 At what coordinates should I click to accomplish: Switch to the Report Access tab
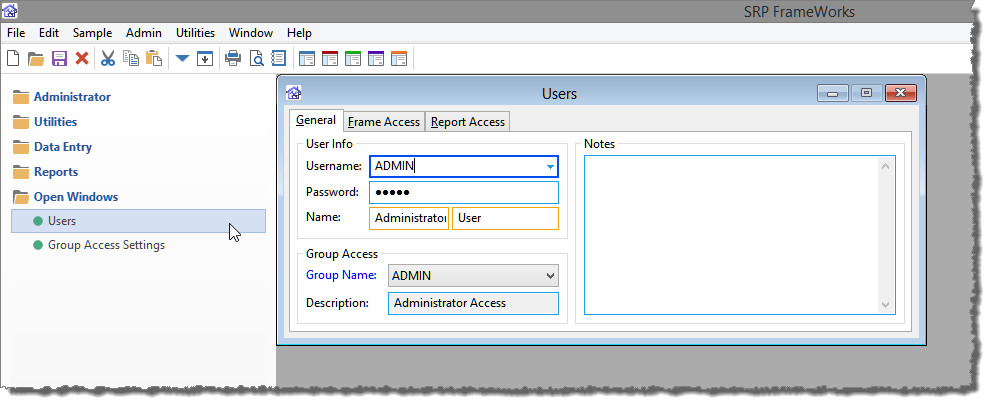click(468, 122)
